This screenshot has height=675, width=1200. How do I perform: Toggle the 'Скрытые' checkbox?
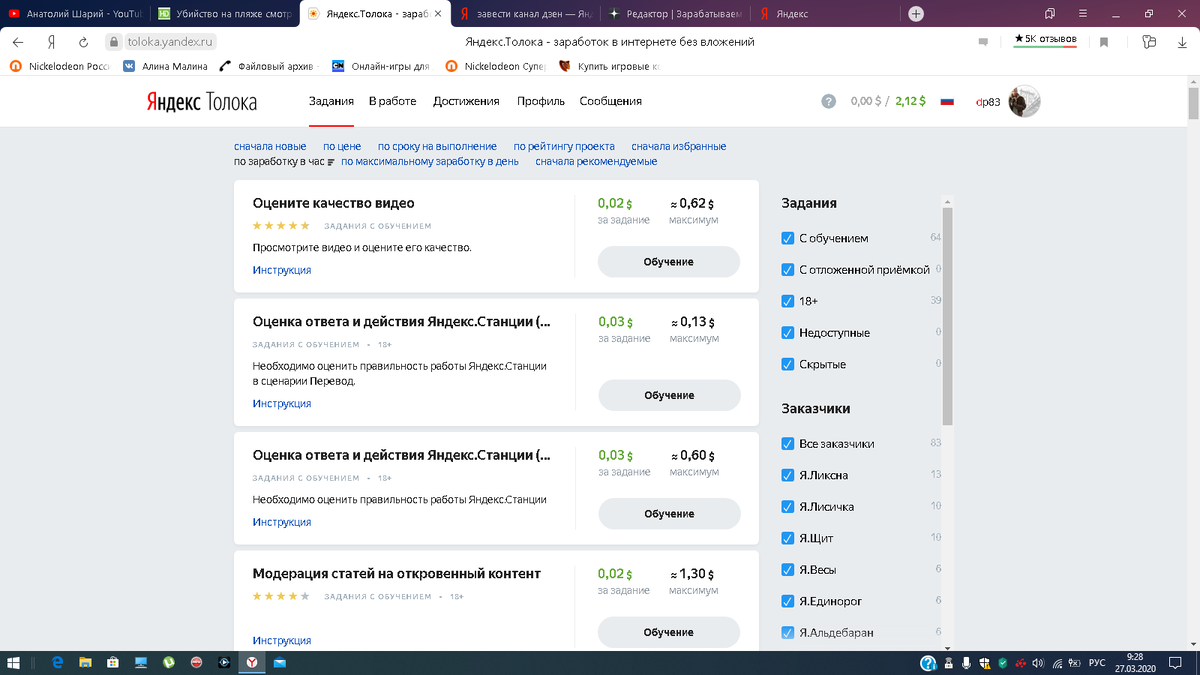788,364
